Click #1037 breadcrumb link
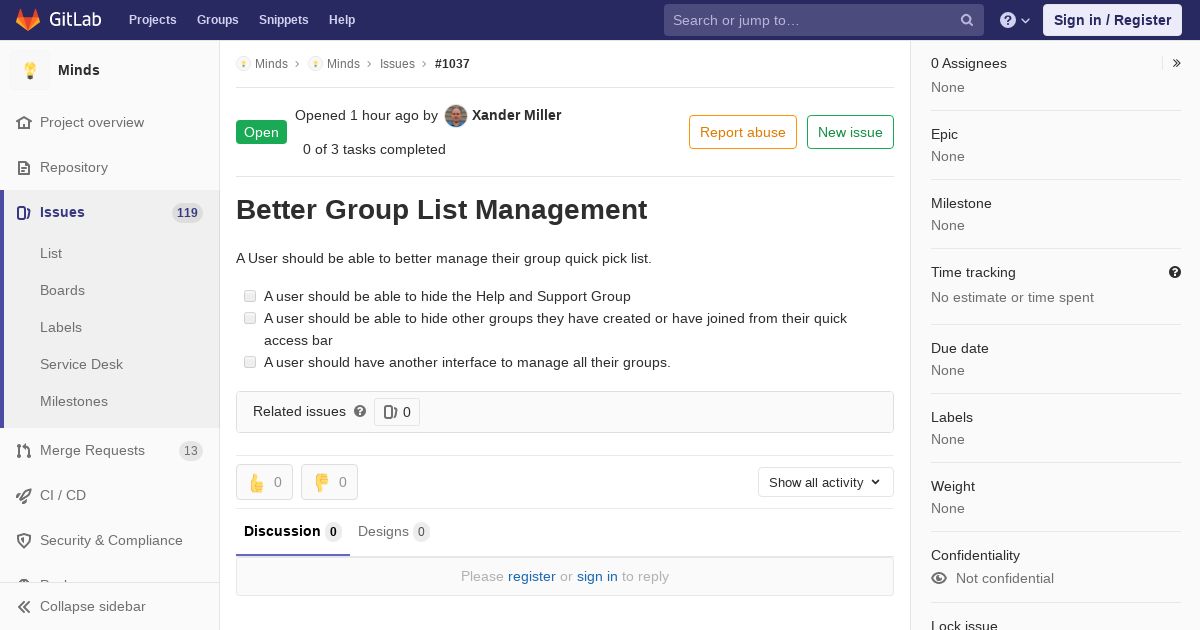This screenshot has width=1200, height=630. pyautogui.click(x=452, y=63)
